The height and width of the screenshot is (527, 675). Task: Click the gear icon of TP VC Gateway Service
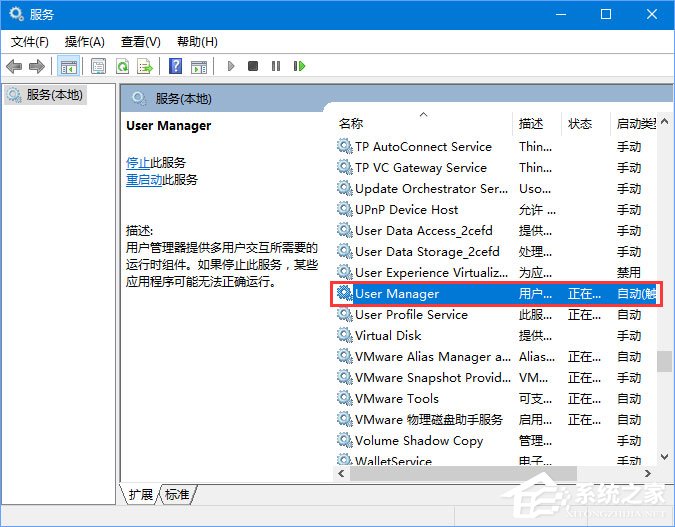[344, 167]
